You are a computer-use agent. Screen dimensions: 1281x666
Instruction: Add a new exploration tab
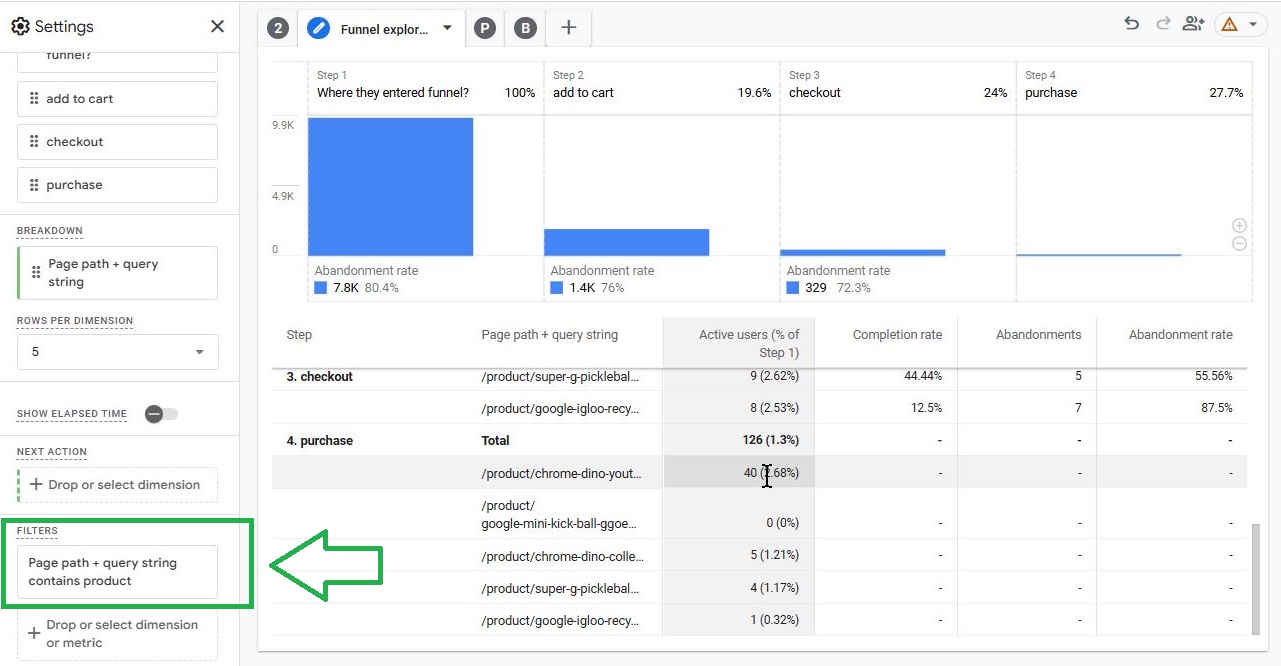click(569, 28)
